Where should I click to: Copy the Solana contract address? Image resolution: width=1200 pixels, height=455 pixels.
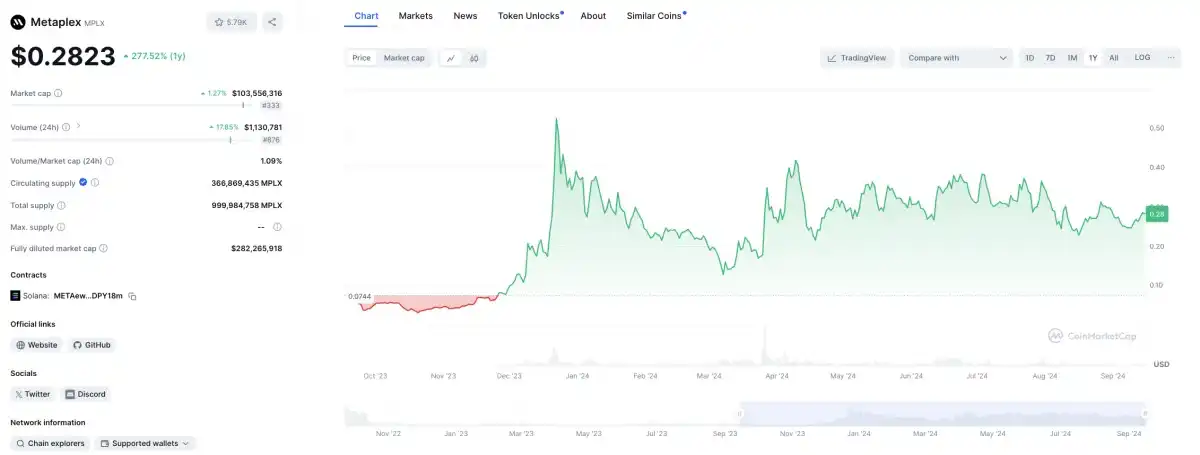pos(132,296)
